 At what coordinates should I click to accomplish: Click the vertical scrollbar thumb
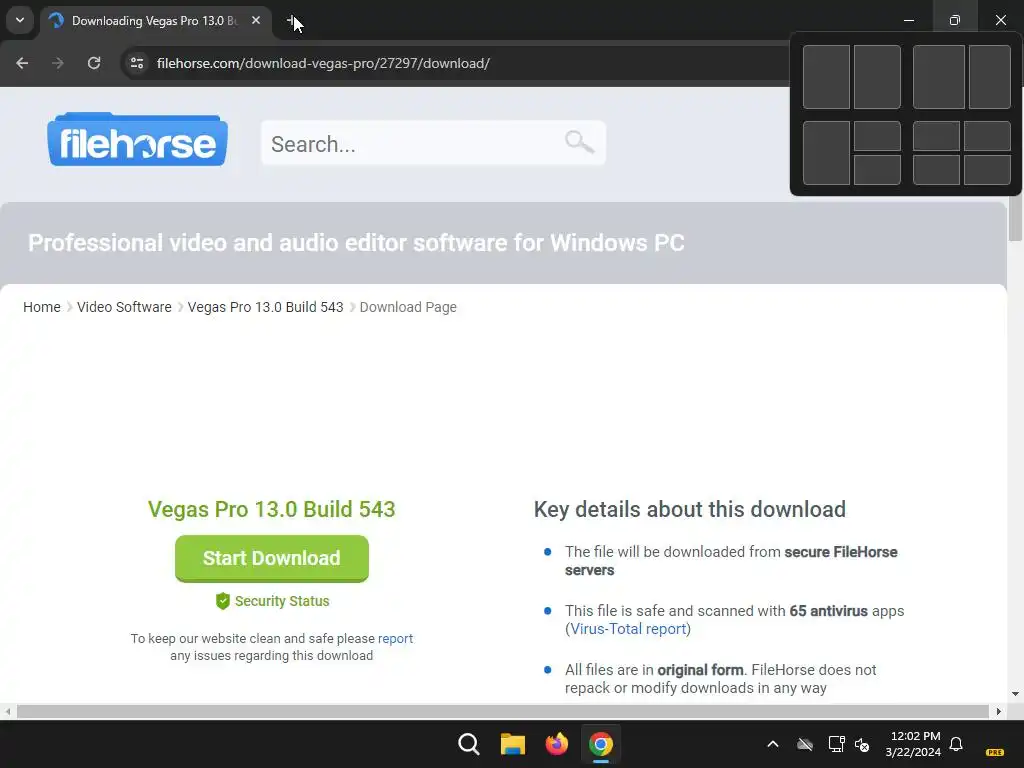click(x=1016, y=217)
